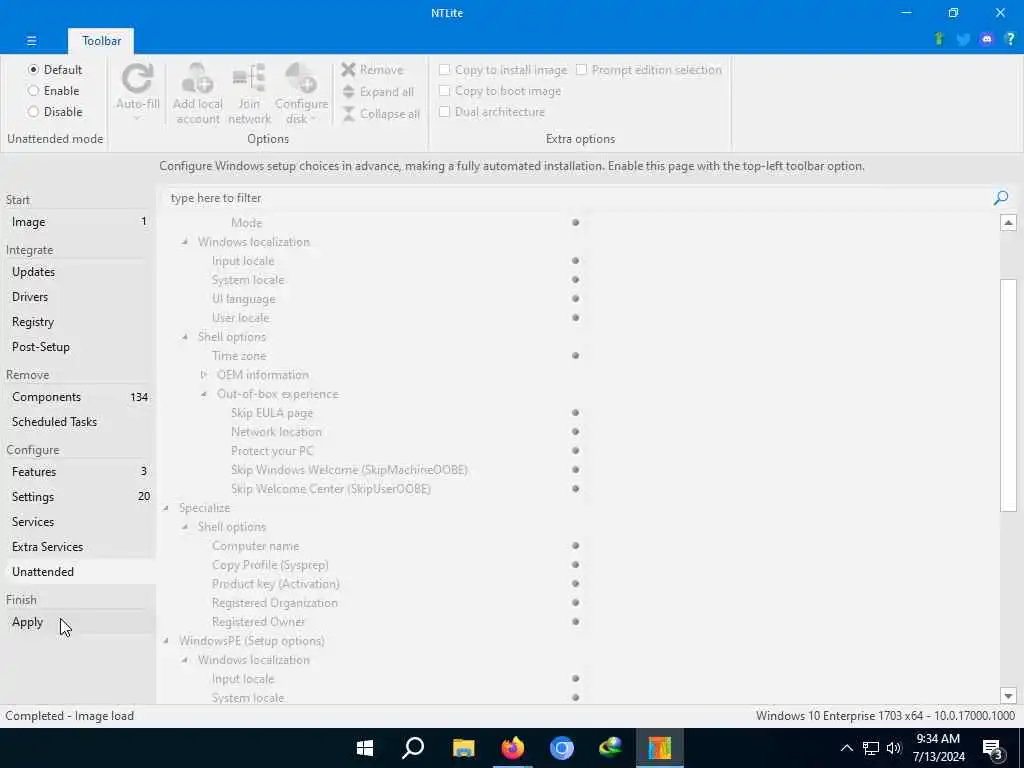Open the Discord link icon

pos(986,39)
